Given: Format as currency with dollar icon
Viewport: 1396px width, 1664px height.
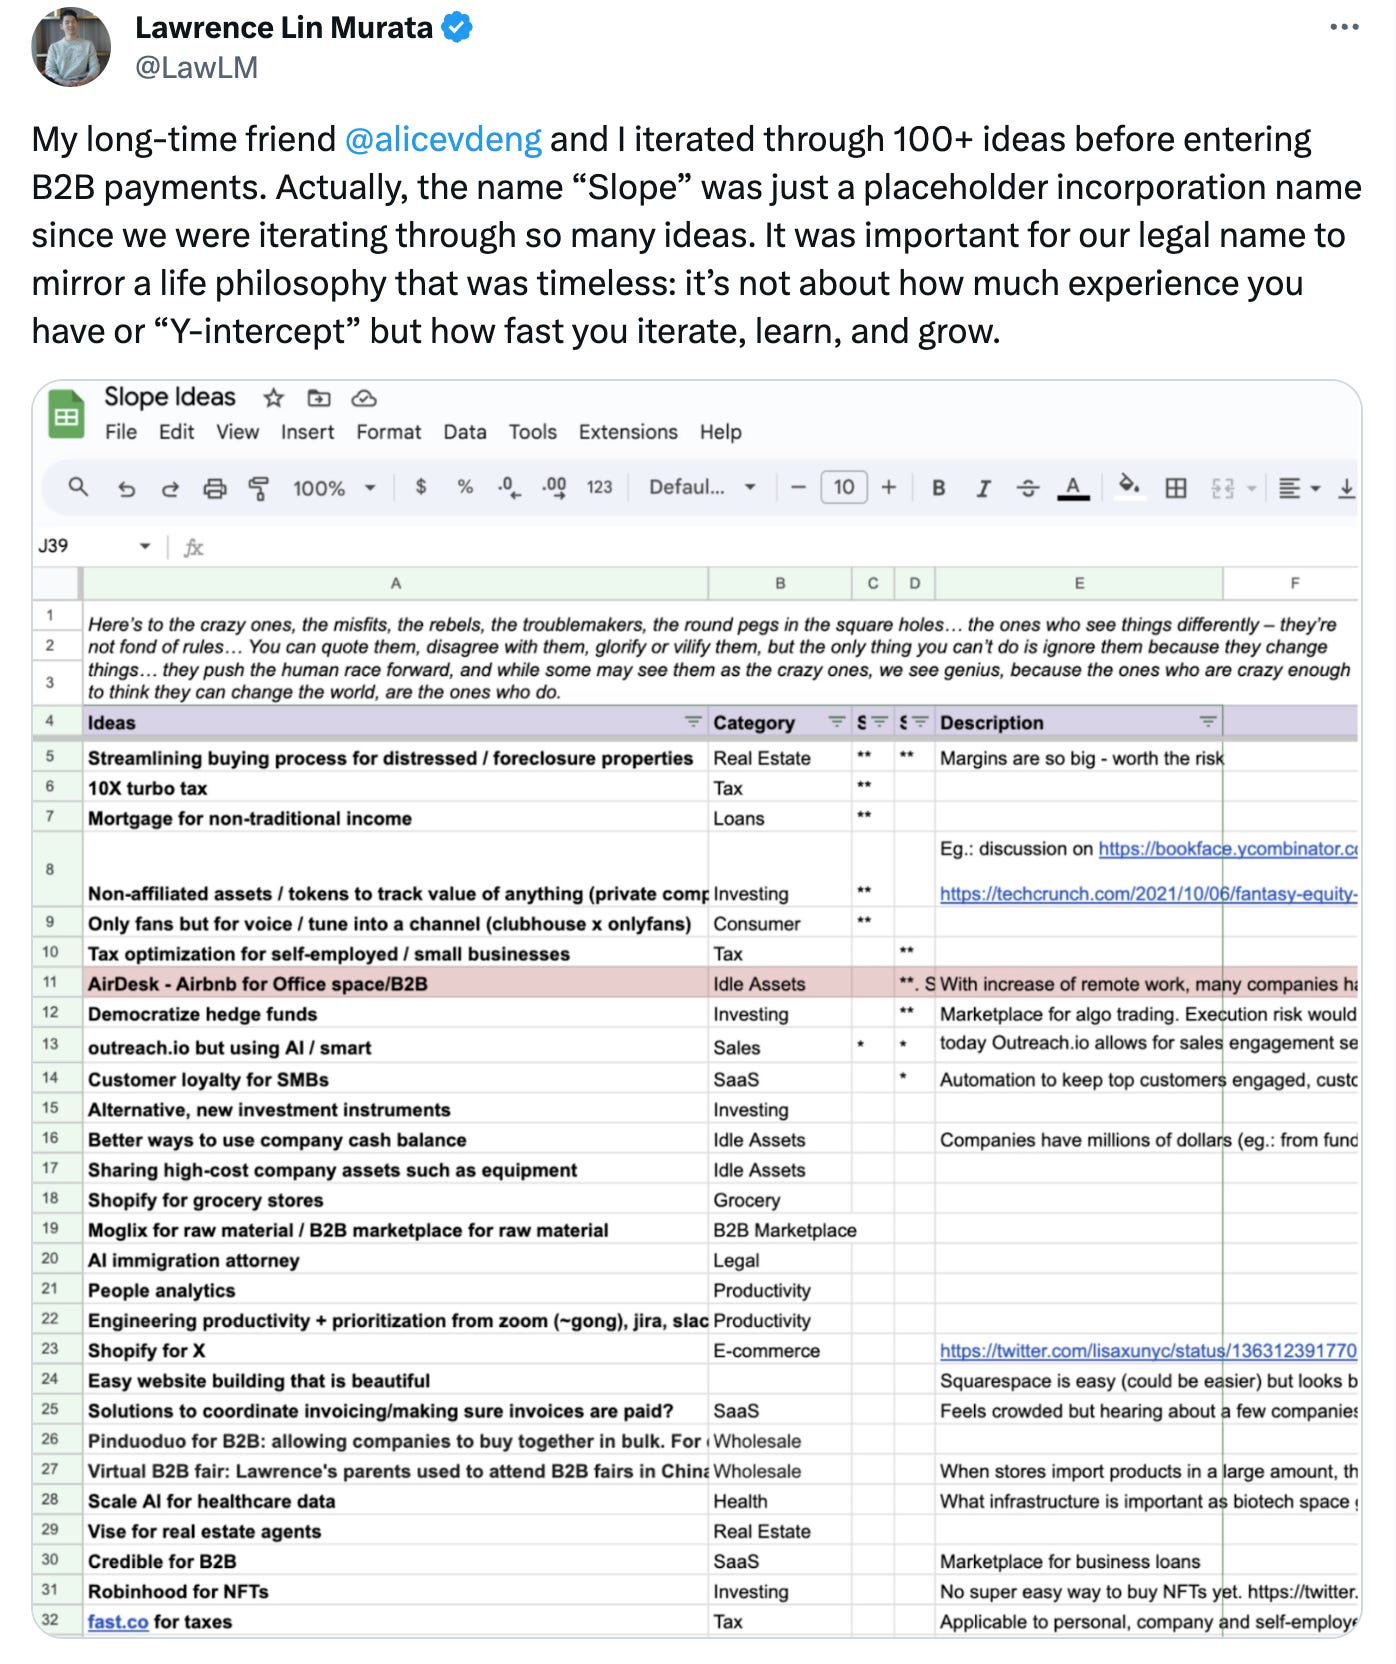Looking at the screenshot, I should click(x=421, y=487).
